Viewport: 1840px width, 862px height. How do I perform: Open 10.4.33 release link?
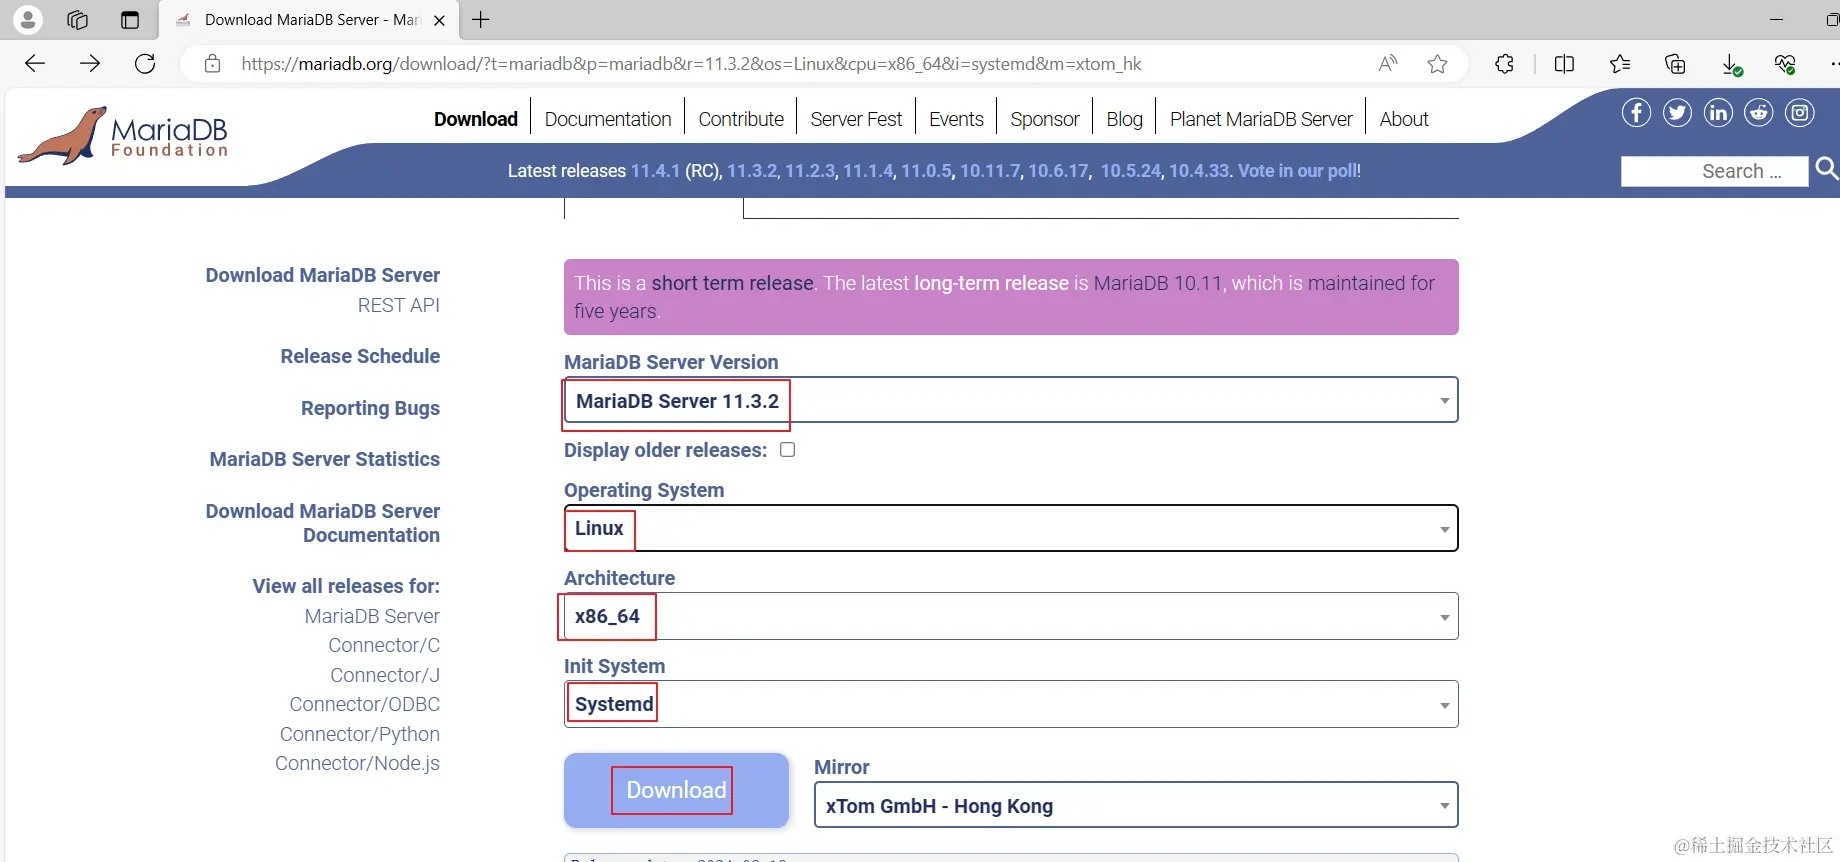pyautogui.click(x=1199, y=171)
